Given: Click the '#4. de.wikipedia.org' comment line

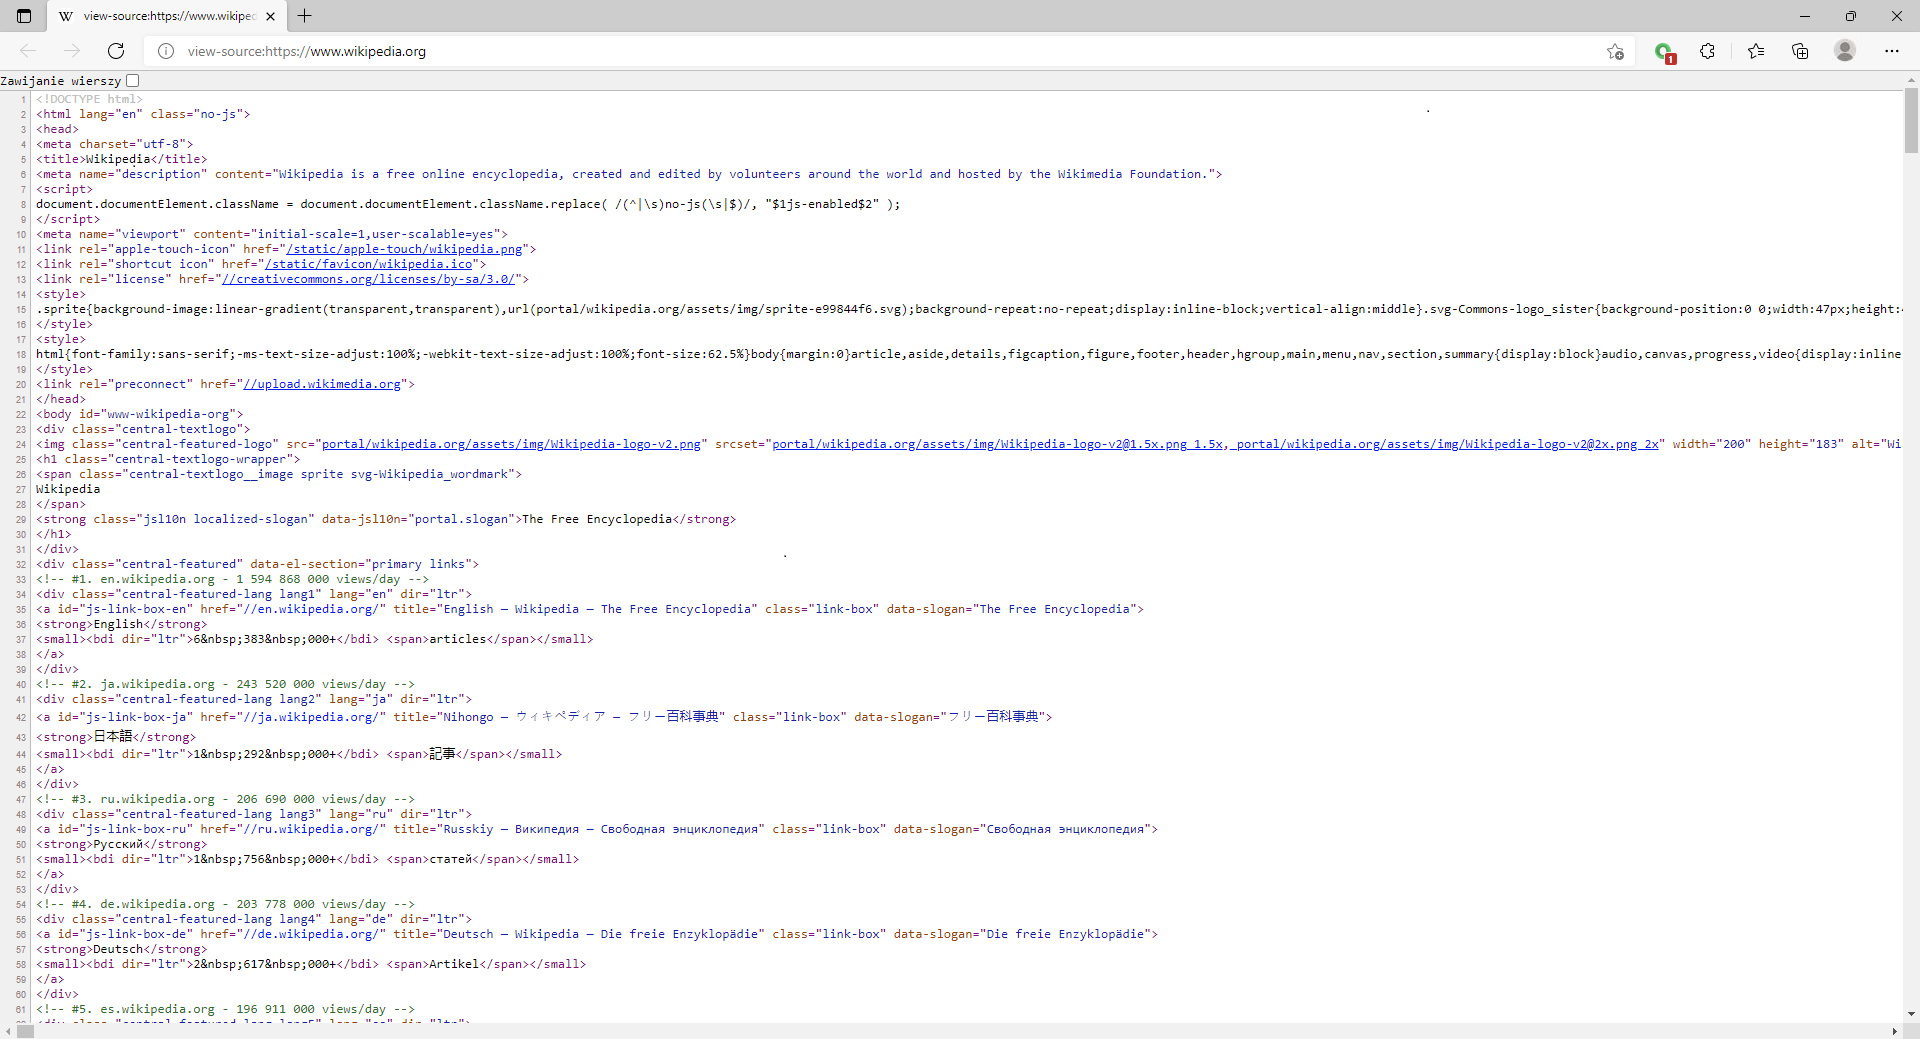Looking at the screenshot, I should [226, 904].
